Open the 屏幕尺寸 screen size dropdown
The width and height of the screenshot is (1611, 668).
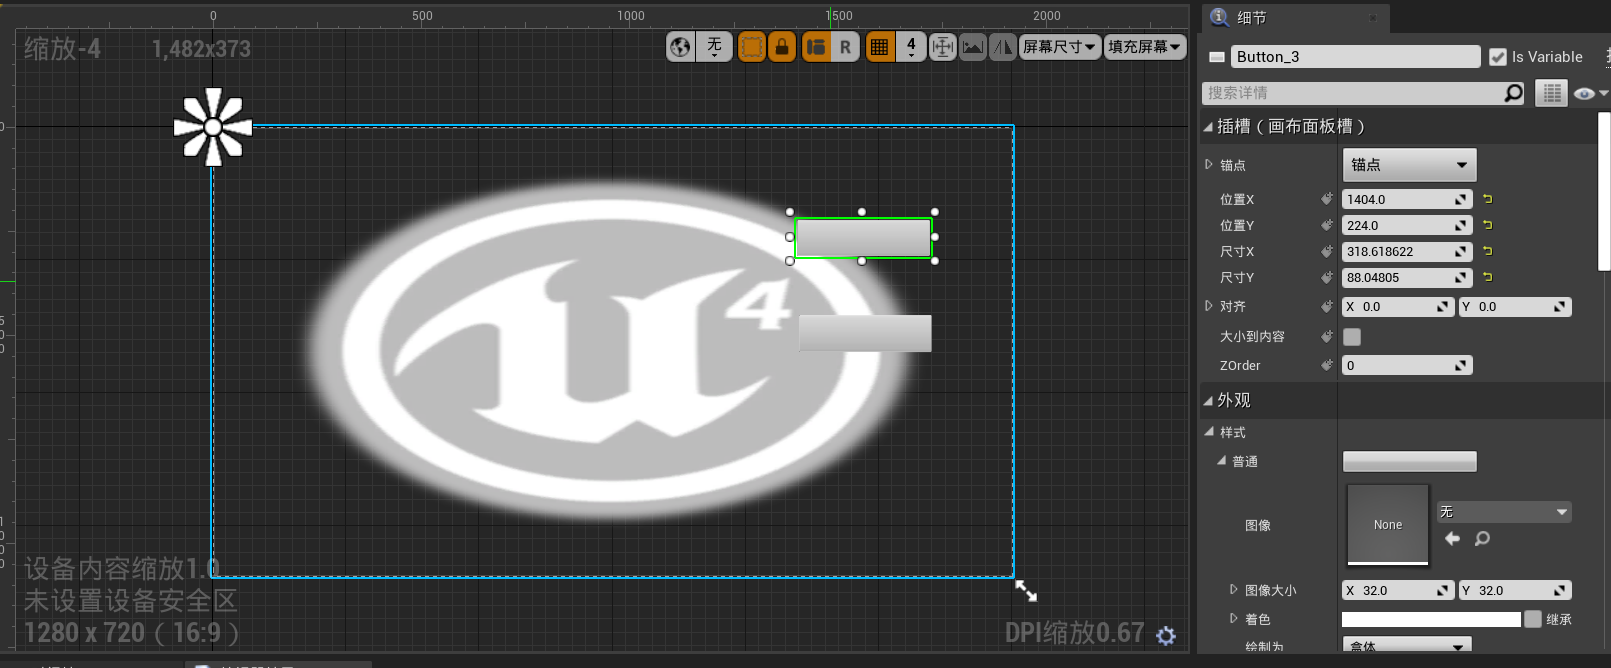pos(1059,47)
